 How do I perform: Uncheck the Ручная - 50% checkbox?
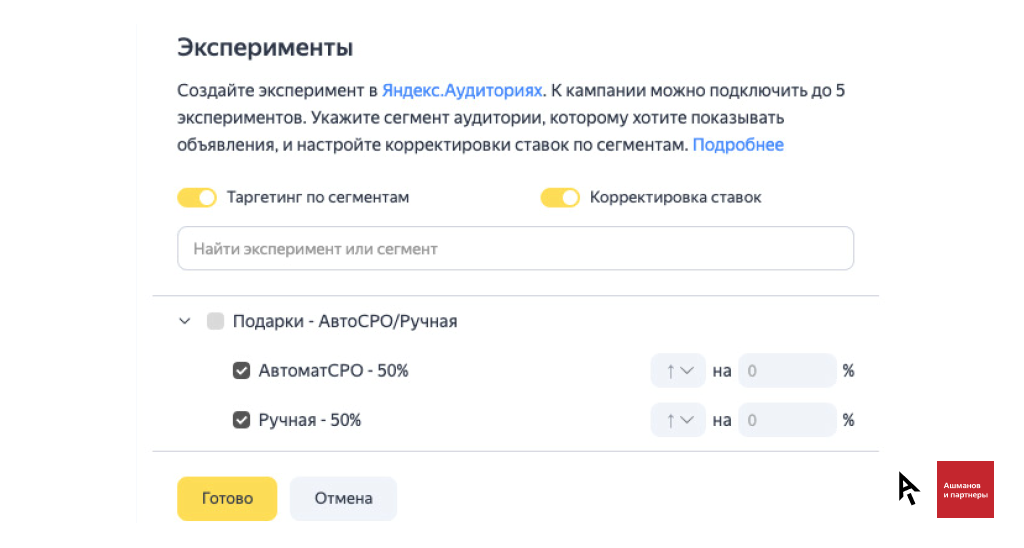coord(241,419)
